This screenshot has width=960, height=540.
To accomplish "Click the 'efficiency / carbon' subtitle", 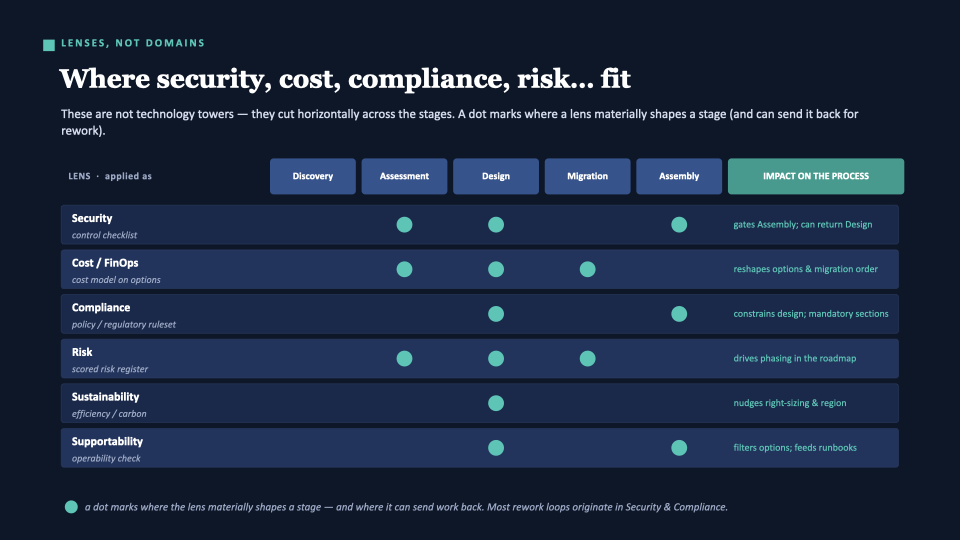I will tap(109, 414).
